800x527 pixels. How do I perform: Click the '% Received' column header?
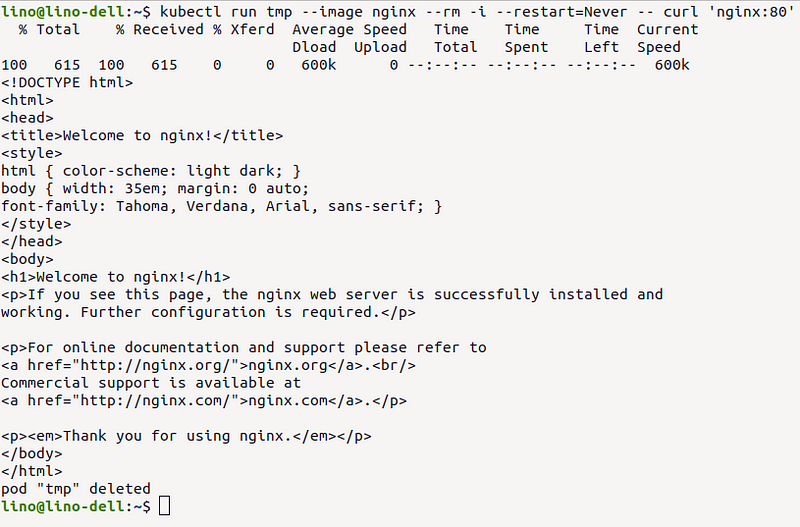(x=159, y=30)
